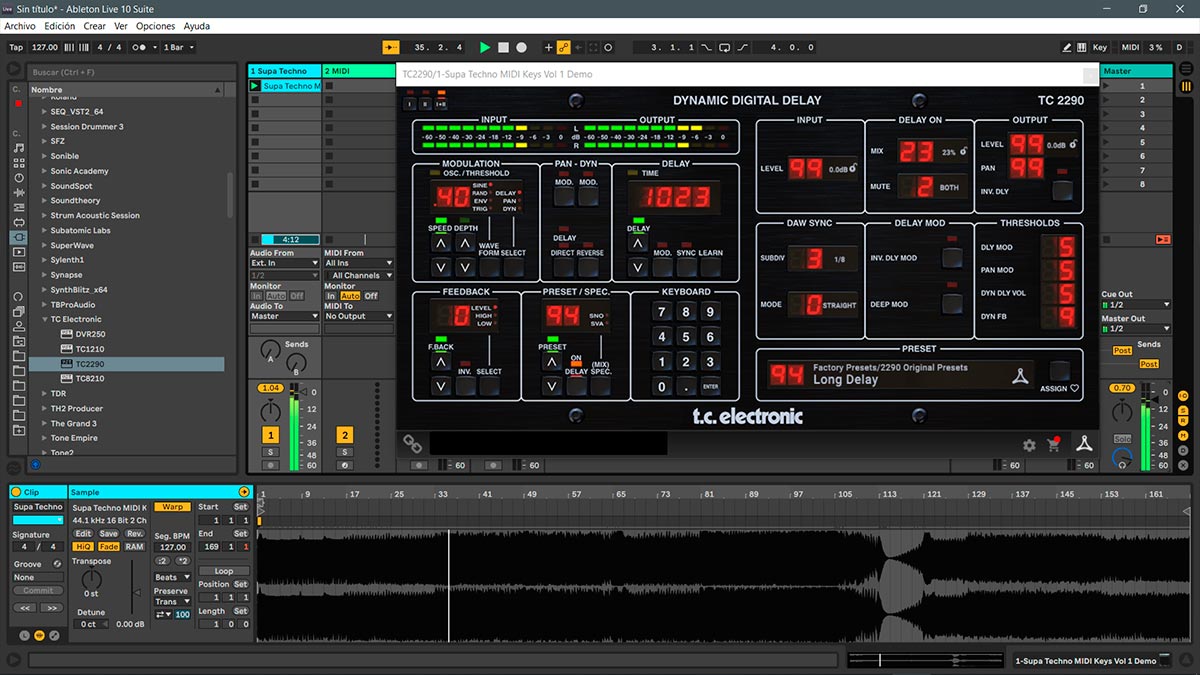
Task: Open the Beats warp mode dropdown
Action: pos(172,577)
